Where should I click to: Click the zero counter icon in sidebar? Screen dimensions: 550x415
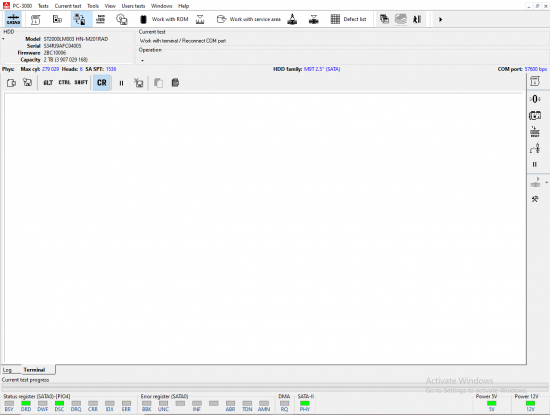pos(535,99)
